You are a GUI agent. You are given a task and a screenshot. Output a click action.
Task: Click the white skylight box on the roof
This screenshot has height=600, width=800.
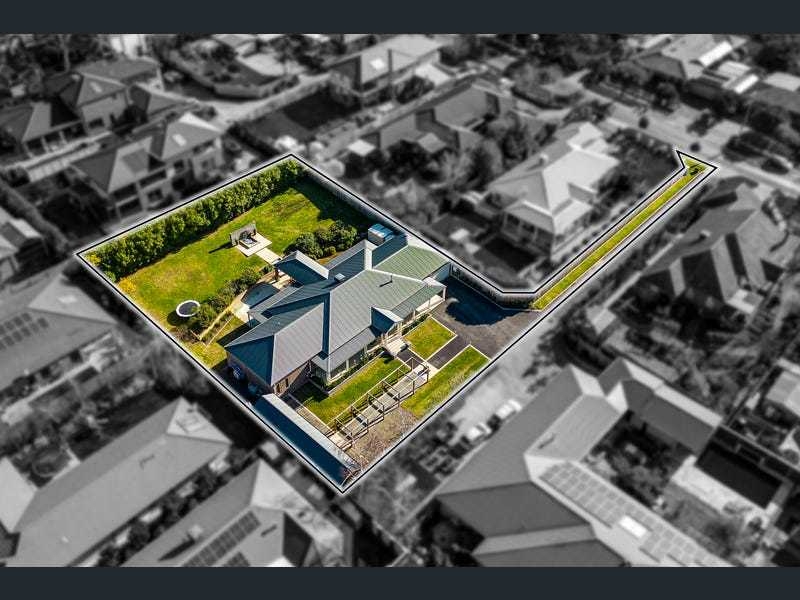[381, 234]
